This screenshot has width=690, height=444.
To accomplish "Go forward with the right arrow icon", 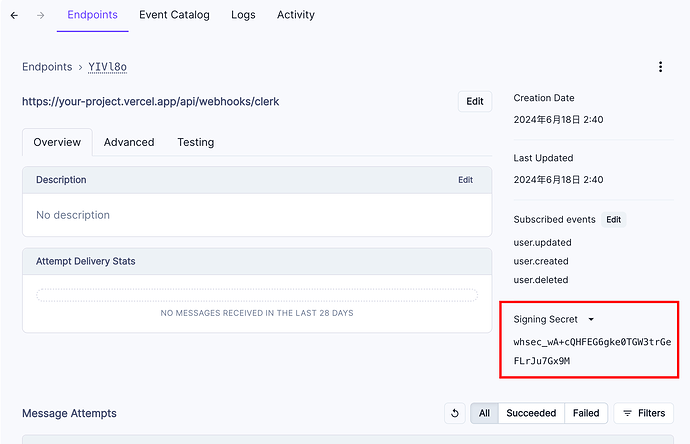I will (x=40, y=15).
